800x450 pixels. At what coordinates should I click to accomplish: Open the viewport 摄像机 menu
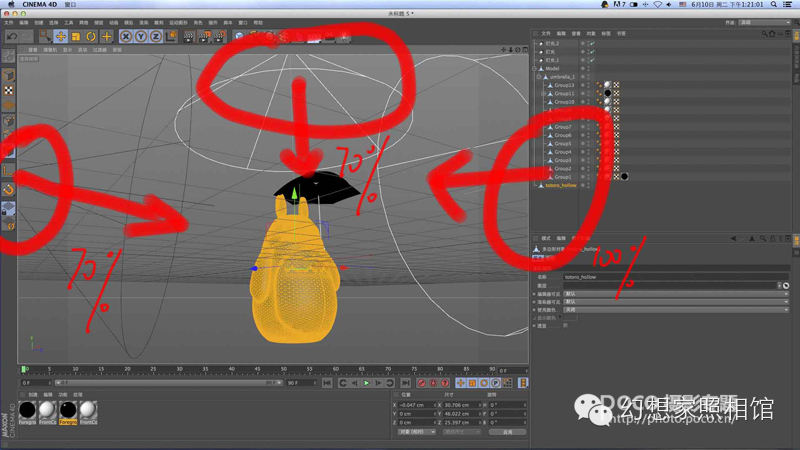[51, 50]
